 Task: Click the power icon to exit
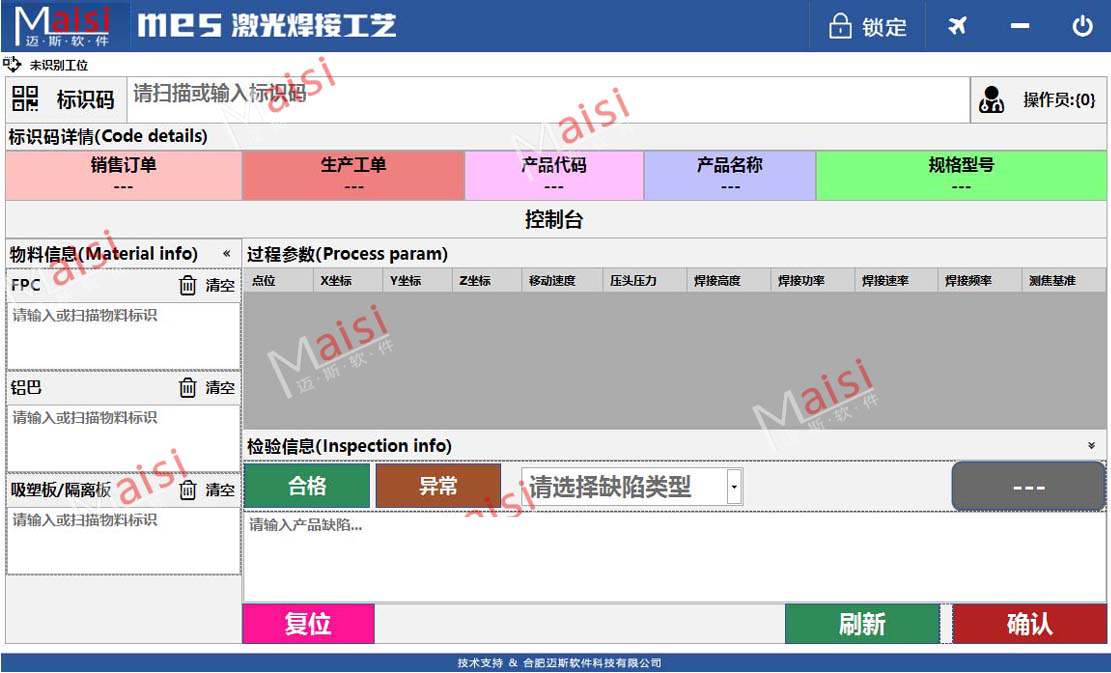click(1082, 26)
